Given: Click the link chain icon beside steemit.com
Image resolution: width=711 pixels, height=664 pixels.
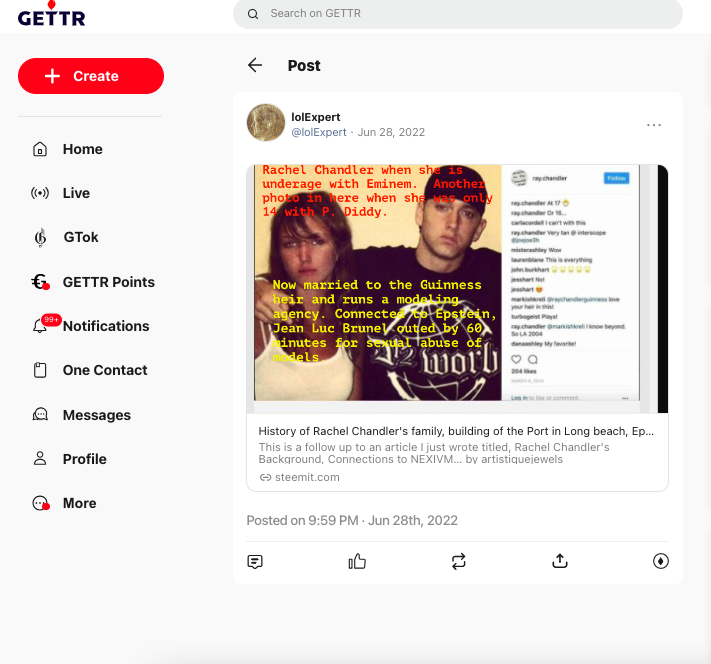Looking at the screenshot, I should 265,477.
